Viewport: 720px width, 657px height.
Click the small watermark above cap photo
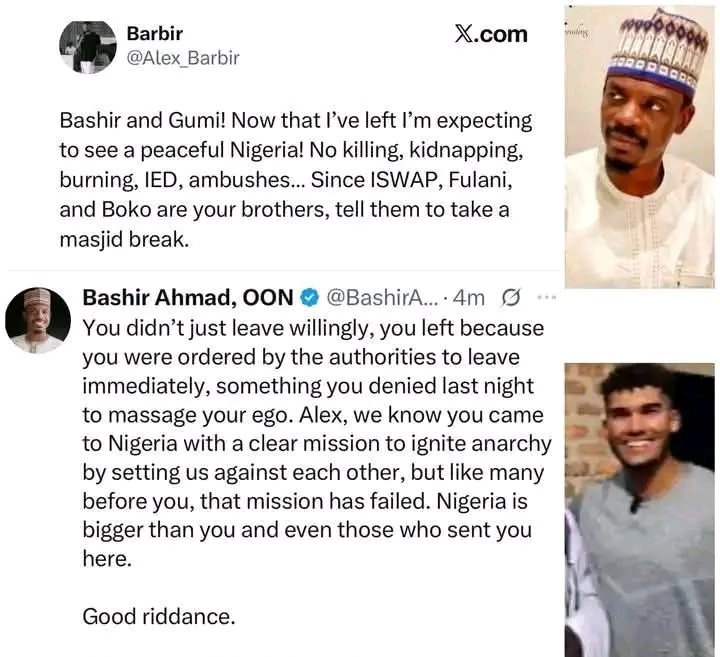click(578, 33)
